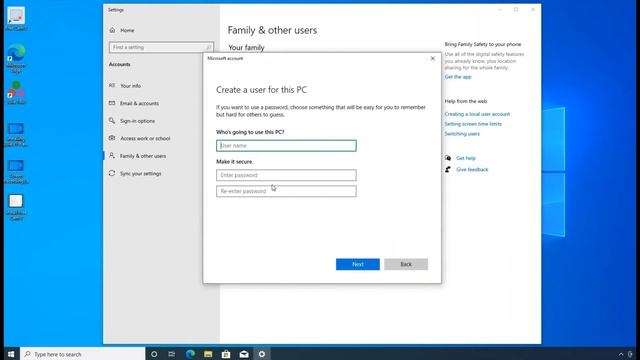Open Sync your settings page
The width and height of the screenshot is (640, 360).
pos(140,173)
